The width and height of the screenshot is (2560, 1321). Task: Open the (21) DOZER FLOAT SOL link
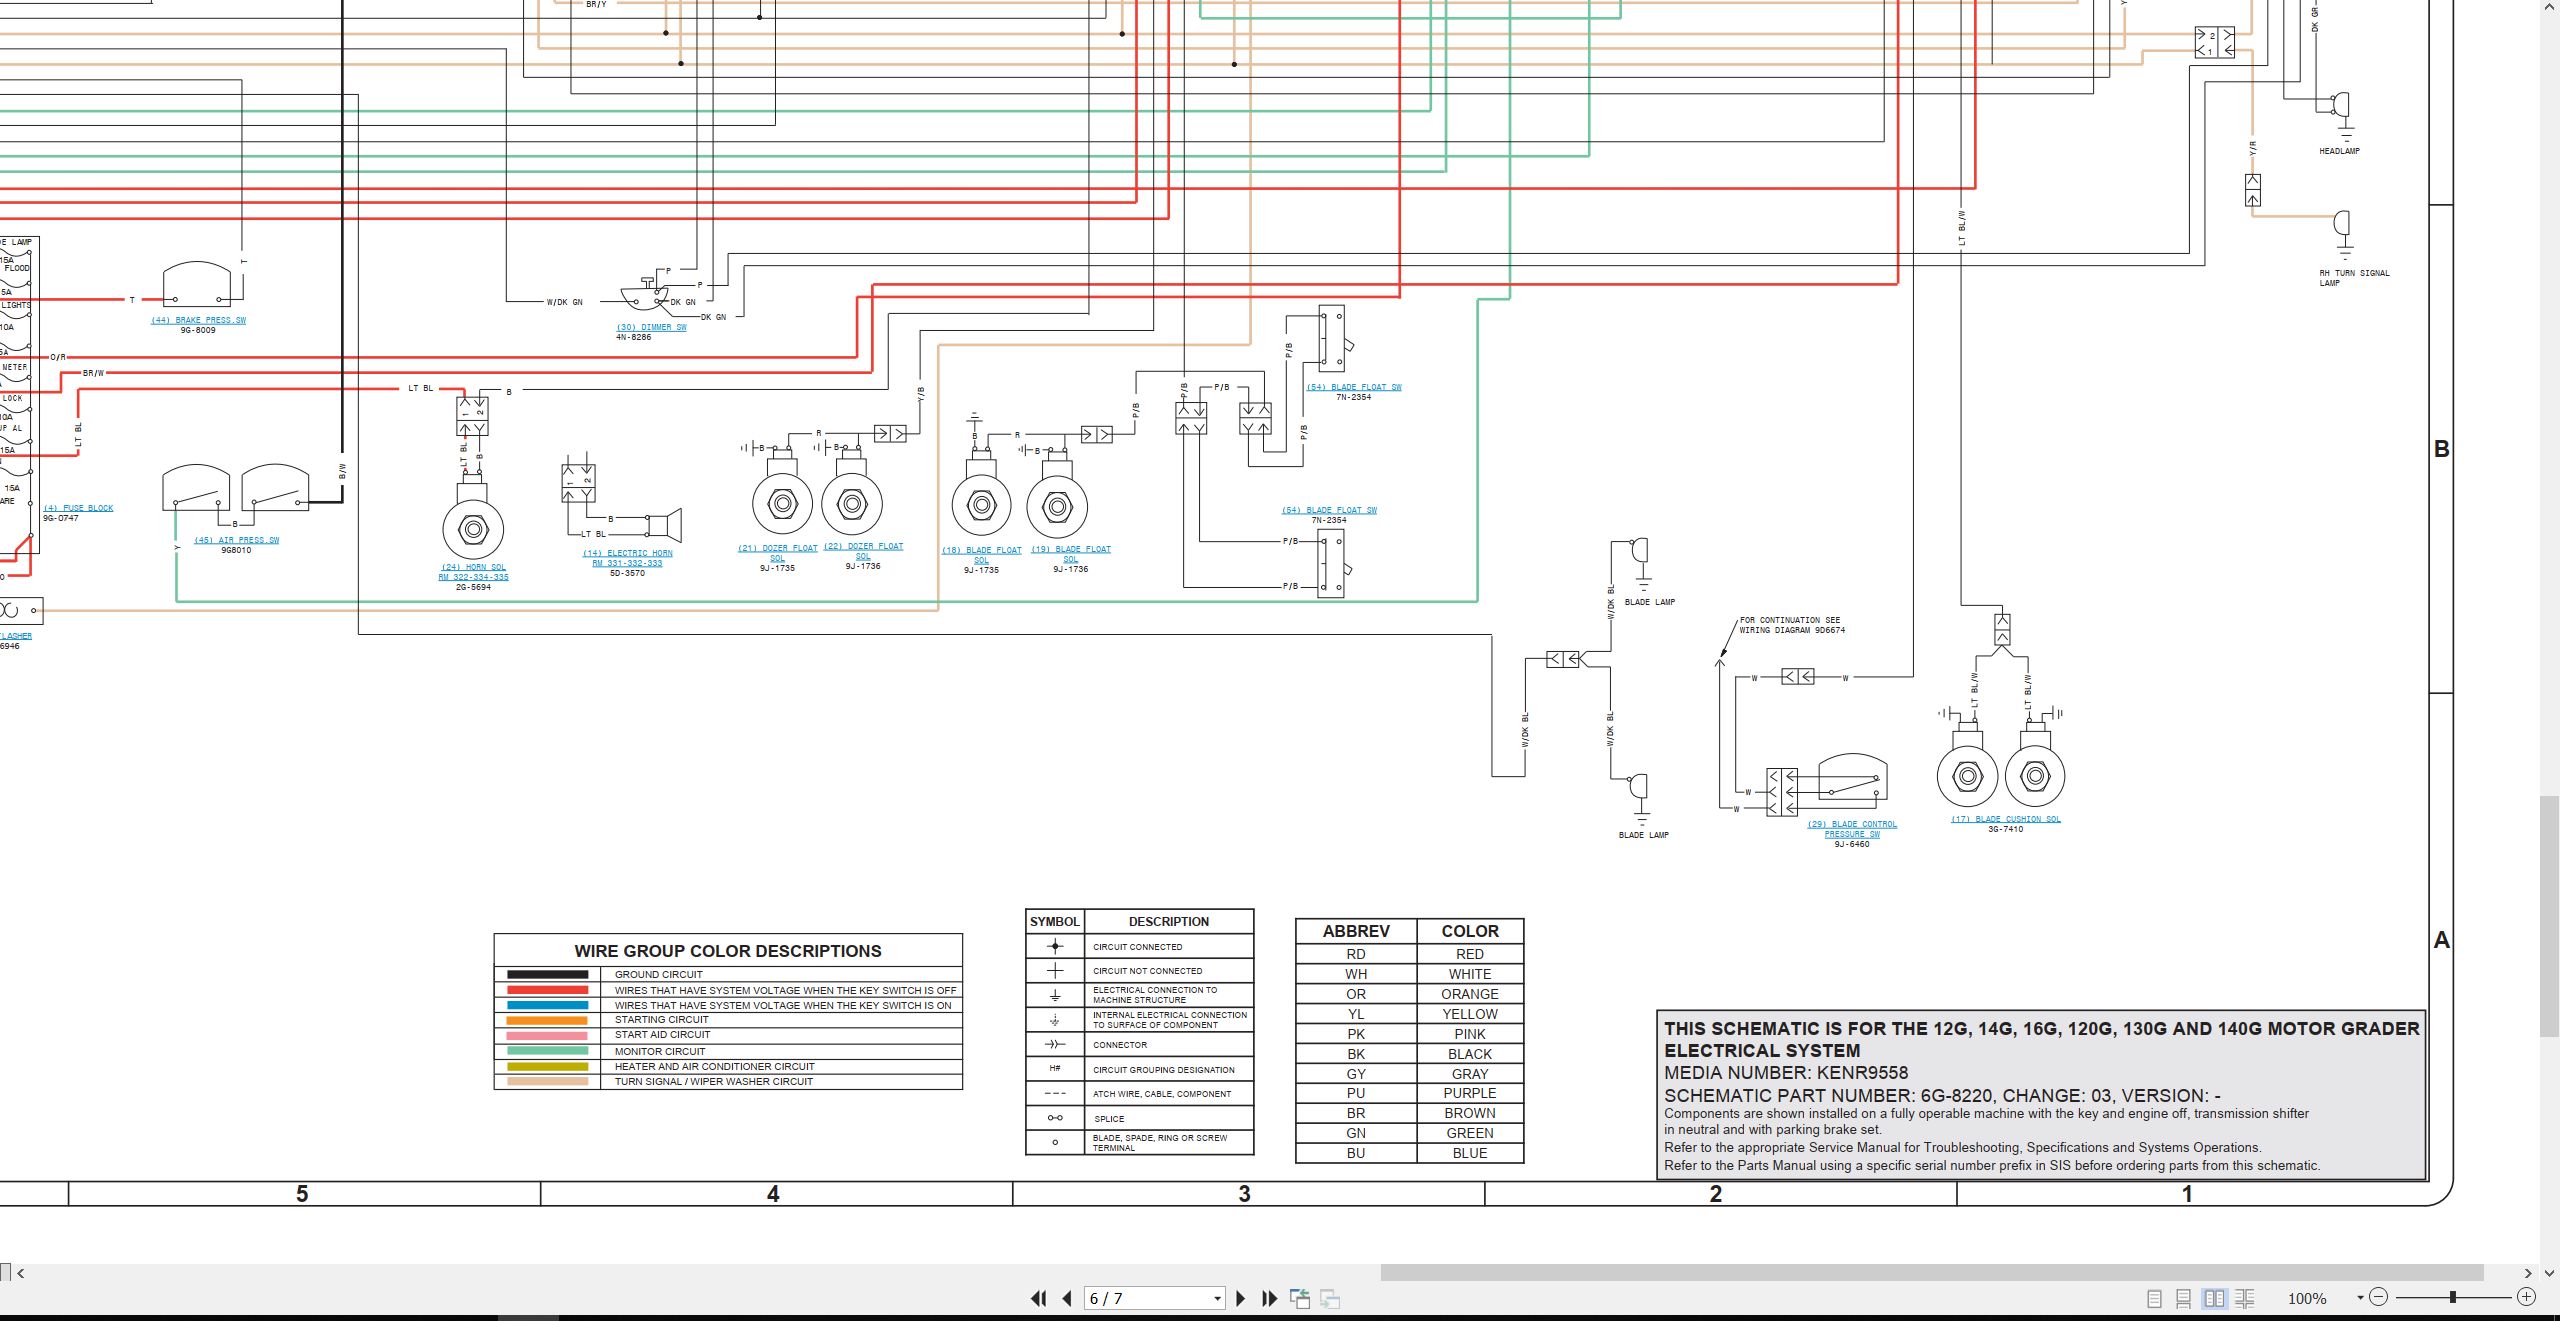click(x=777, y=553)
